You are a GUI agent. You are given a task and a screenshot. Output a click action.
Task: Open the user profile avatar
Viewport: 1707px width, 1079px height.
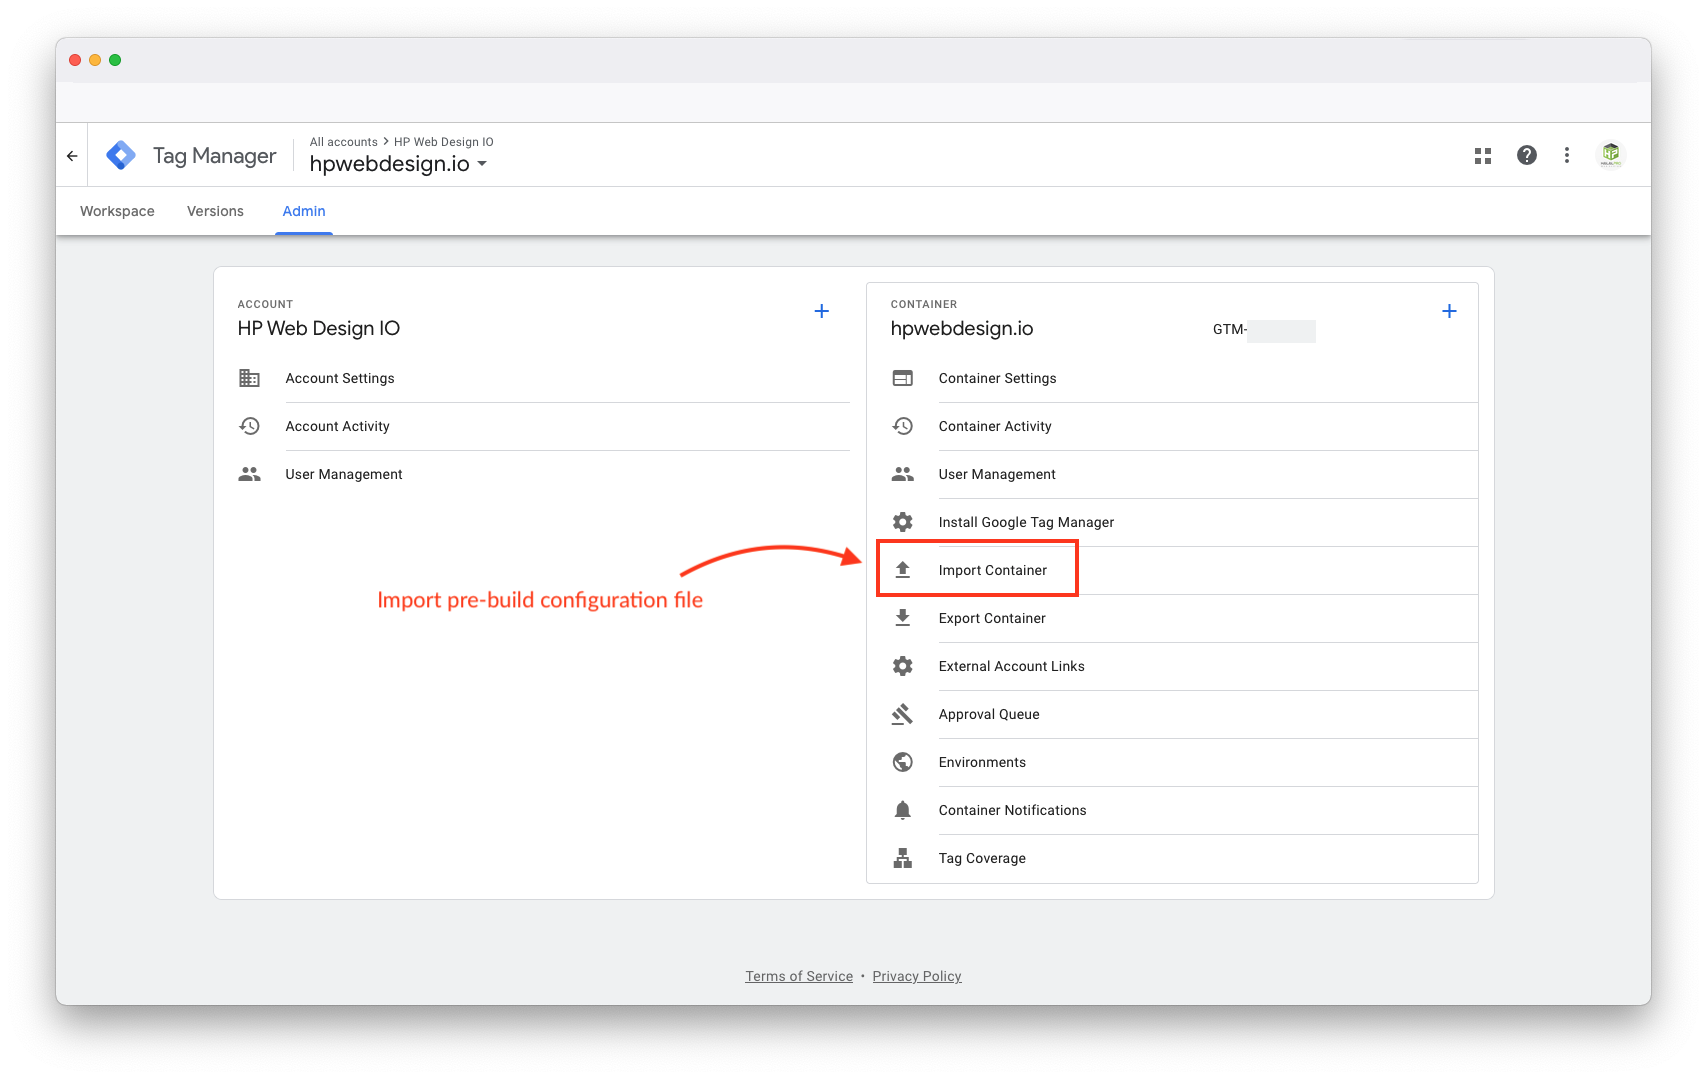[1610, 155]
